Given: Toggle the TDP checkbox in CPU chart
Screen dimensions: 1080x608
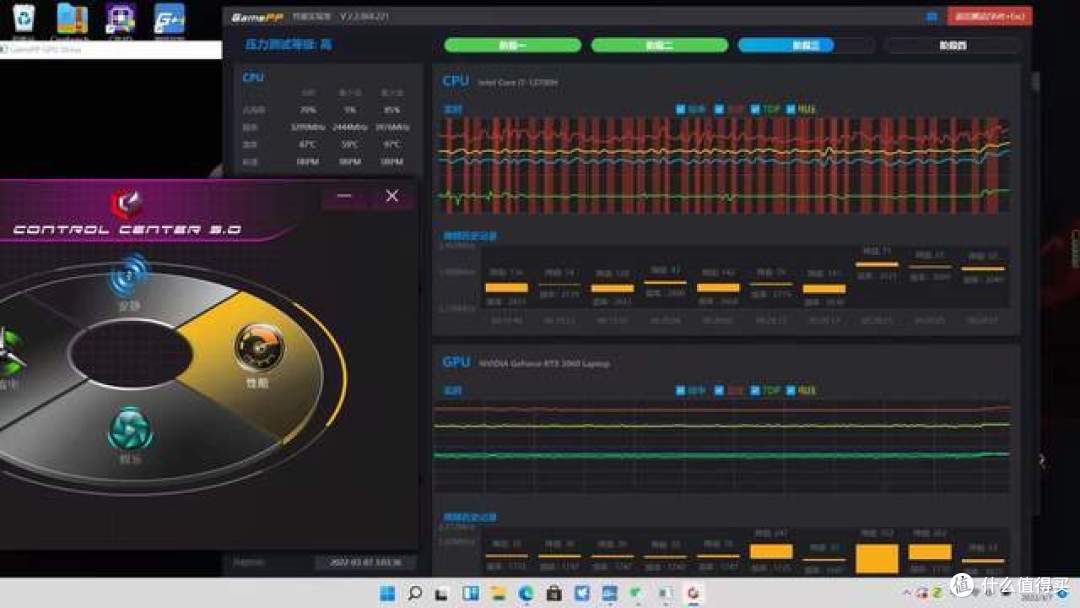Looking at the screenshot, I should [x=755, y=109].
